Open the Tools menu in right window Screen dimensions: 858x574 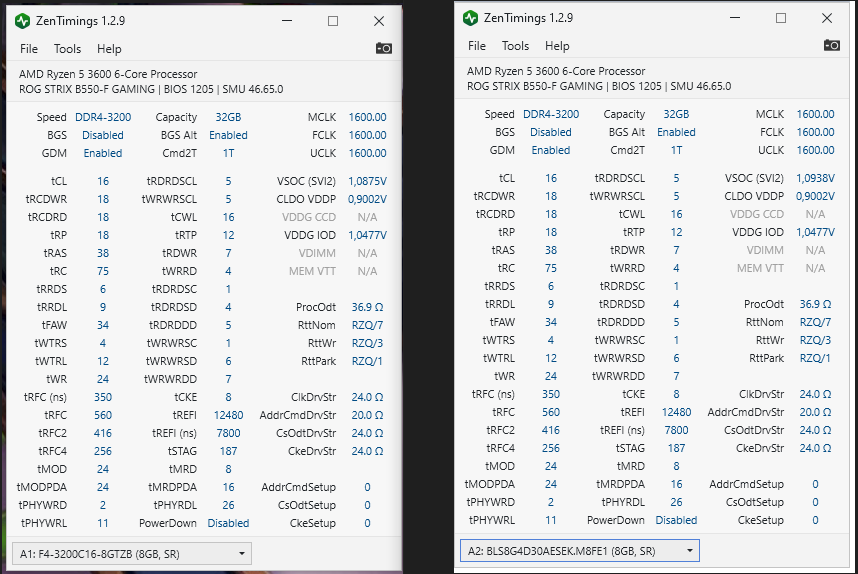(x=516, y=46)
